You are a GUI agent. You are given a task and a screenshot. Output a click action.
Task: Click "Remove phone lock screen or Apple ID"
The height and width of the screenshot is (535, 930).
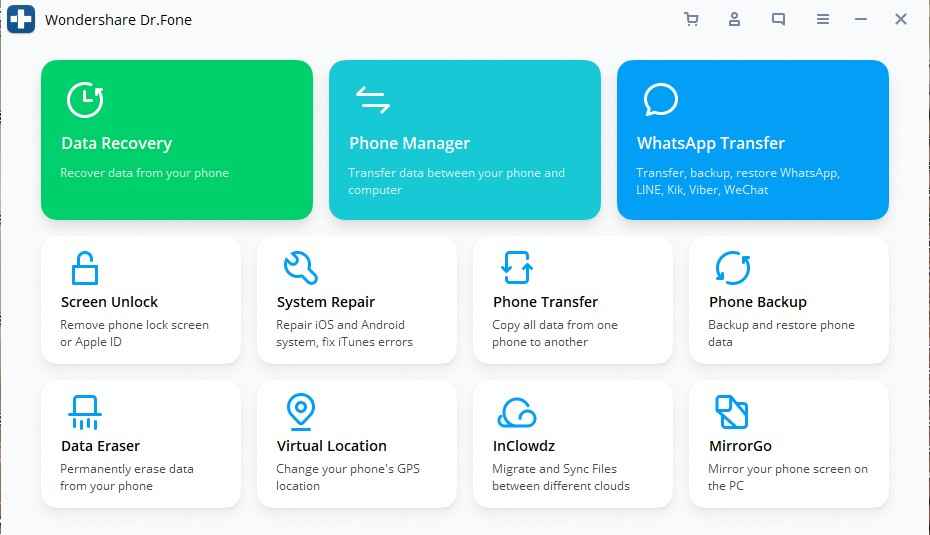tap(134, 333)
